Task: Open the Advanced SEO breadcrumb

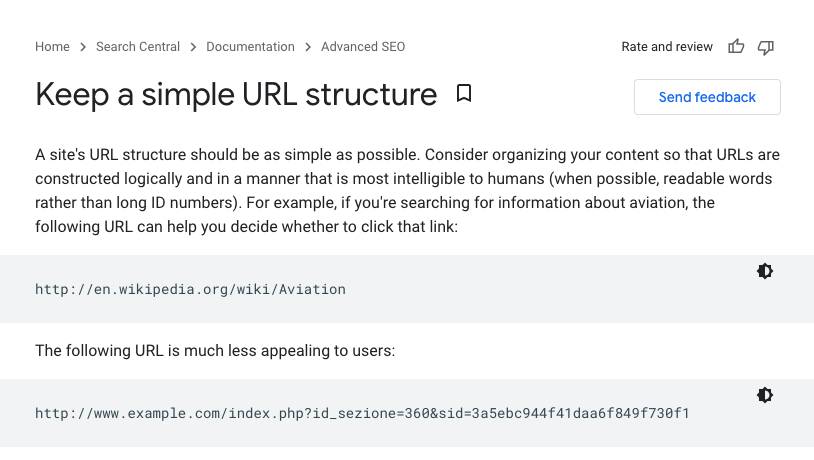Action: (x=363, y=47)
